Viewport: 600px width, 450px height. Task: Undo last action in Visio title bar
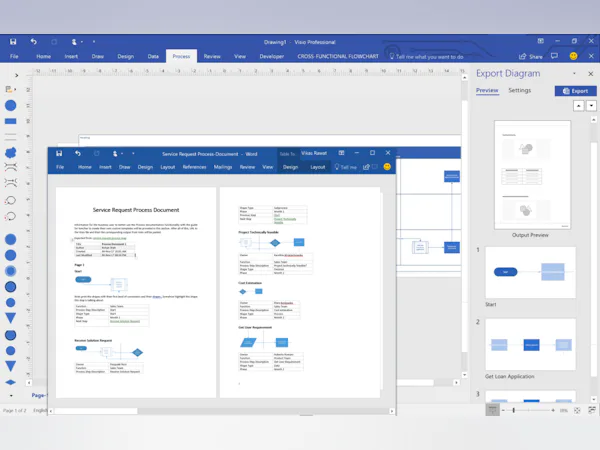pos(34,41)
